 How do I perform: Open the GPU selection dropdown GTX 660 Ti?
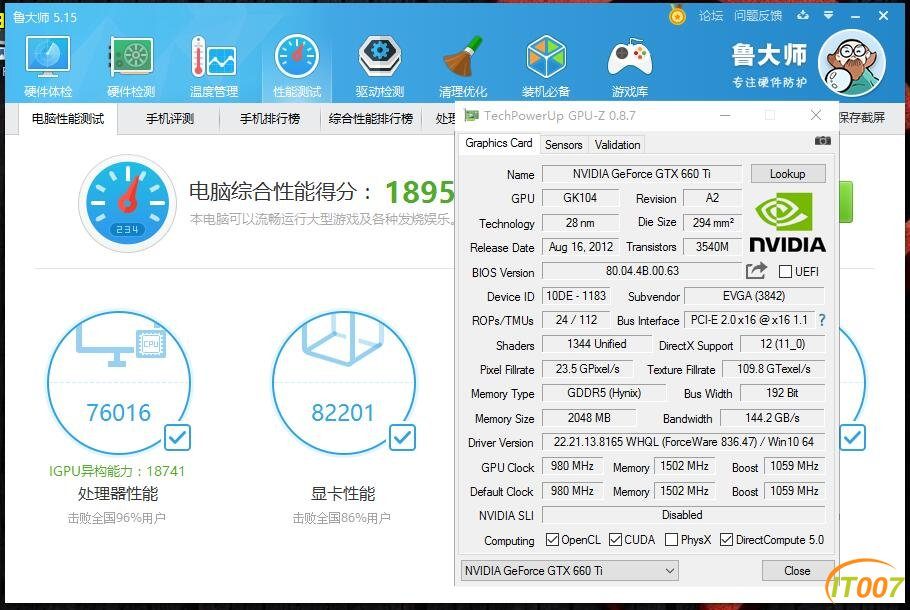[569, 571]
